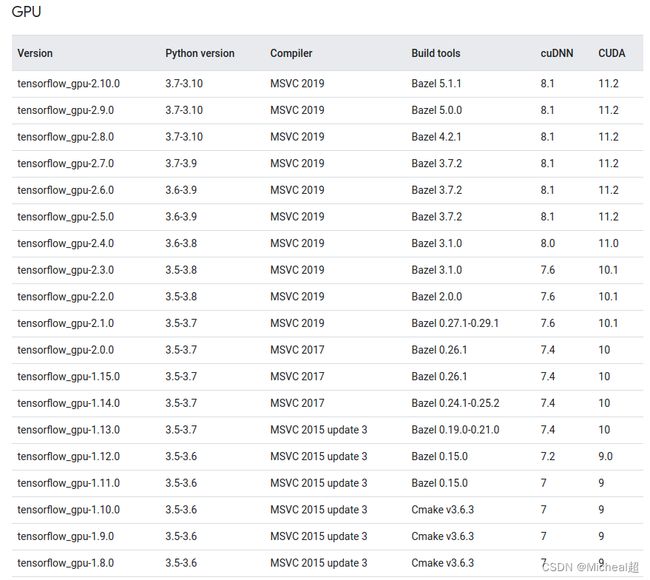
Task: Select the Bazel 0.27.1-0.29.1 cell
Action: (455, 323)
